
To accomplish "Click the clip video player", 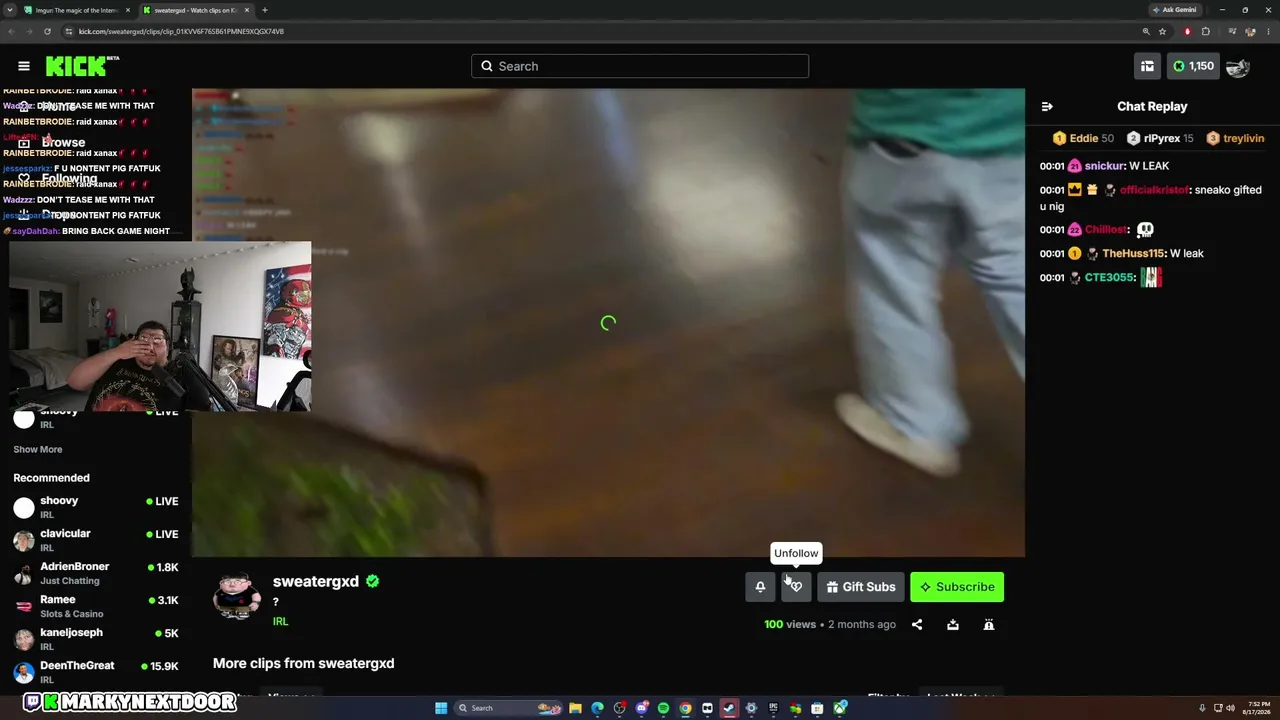I will [608, 322].
